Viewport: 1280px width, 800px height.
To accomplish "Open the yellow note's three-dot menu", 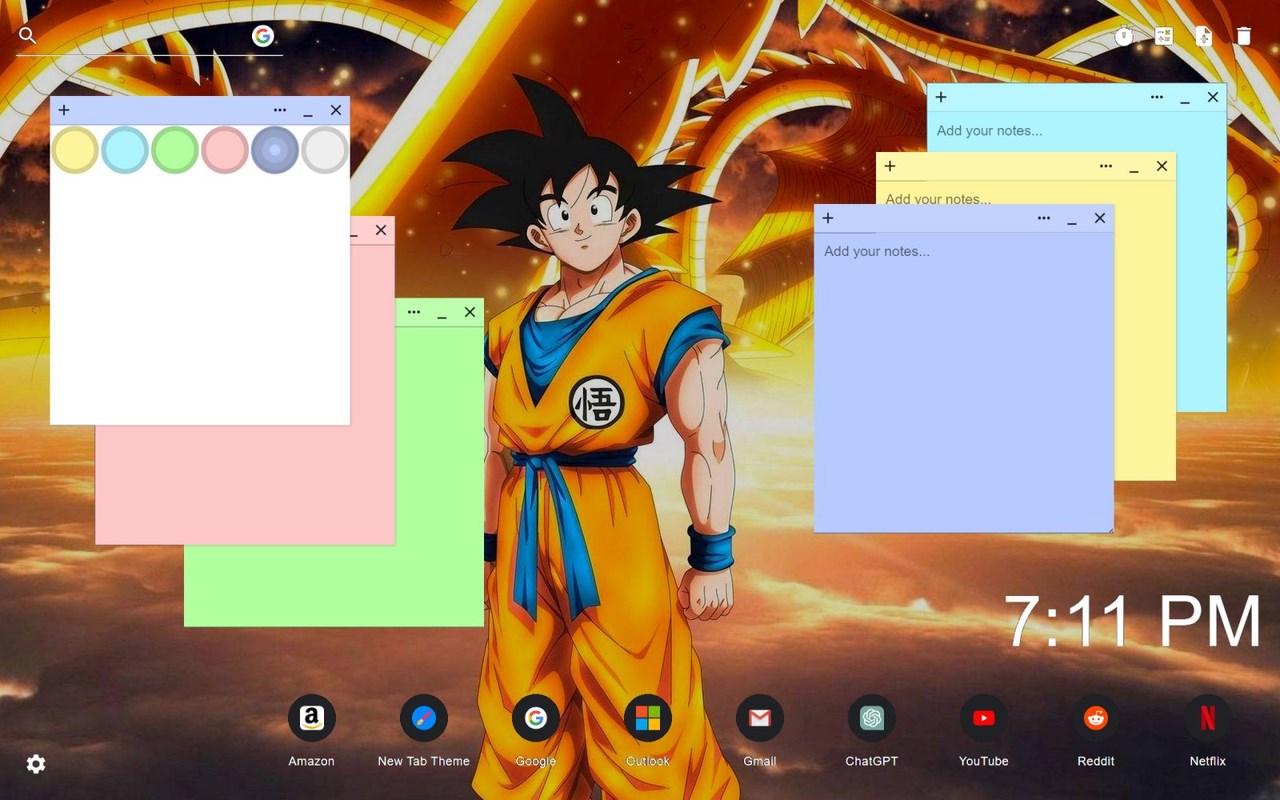I will (1106, 166).
